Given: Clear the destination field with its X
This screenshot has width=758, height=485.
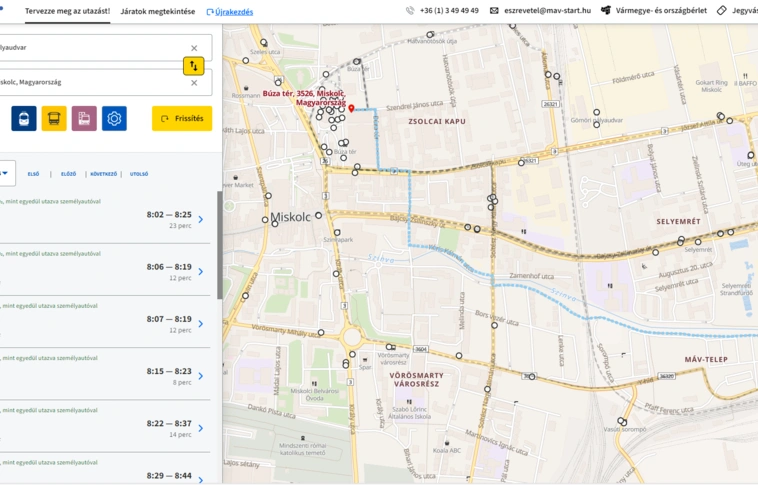Looking at the screenshot, I should point(194,82).
